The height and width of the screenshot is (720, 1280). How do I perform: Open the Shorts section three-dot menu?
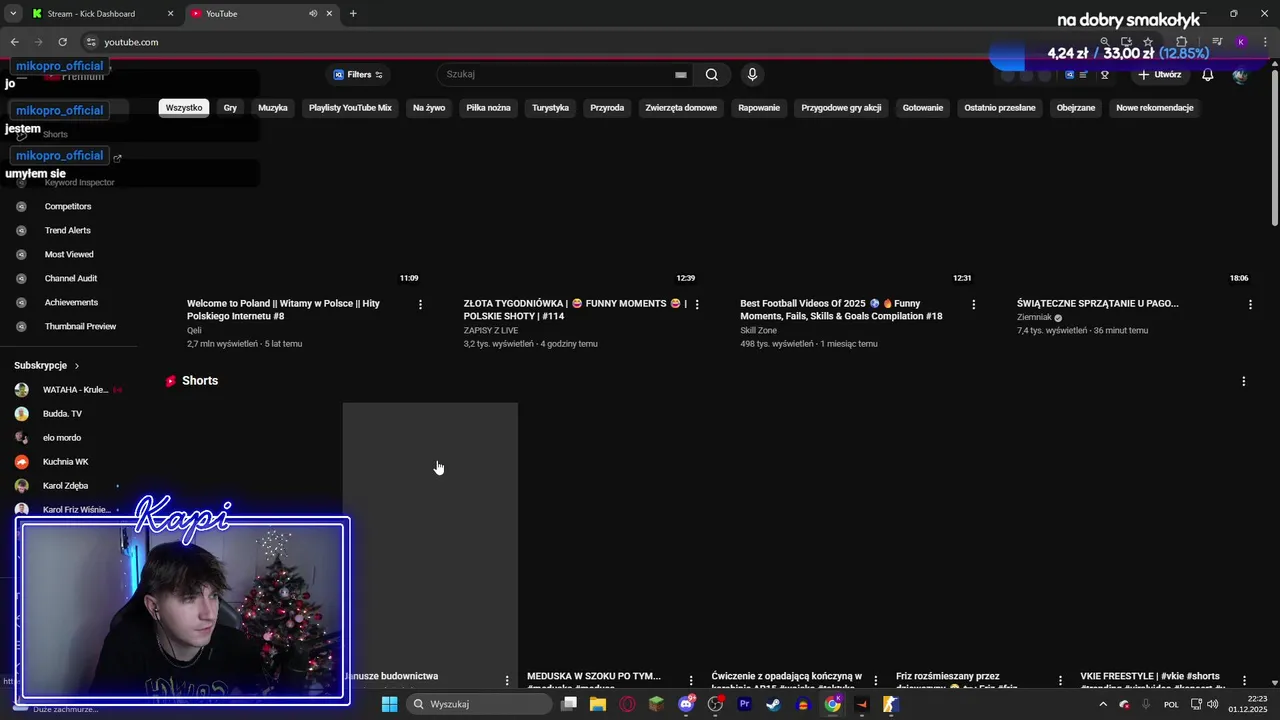coord(1244,381)
